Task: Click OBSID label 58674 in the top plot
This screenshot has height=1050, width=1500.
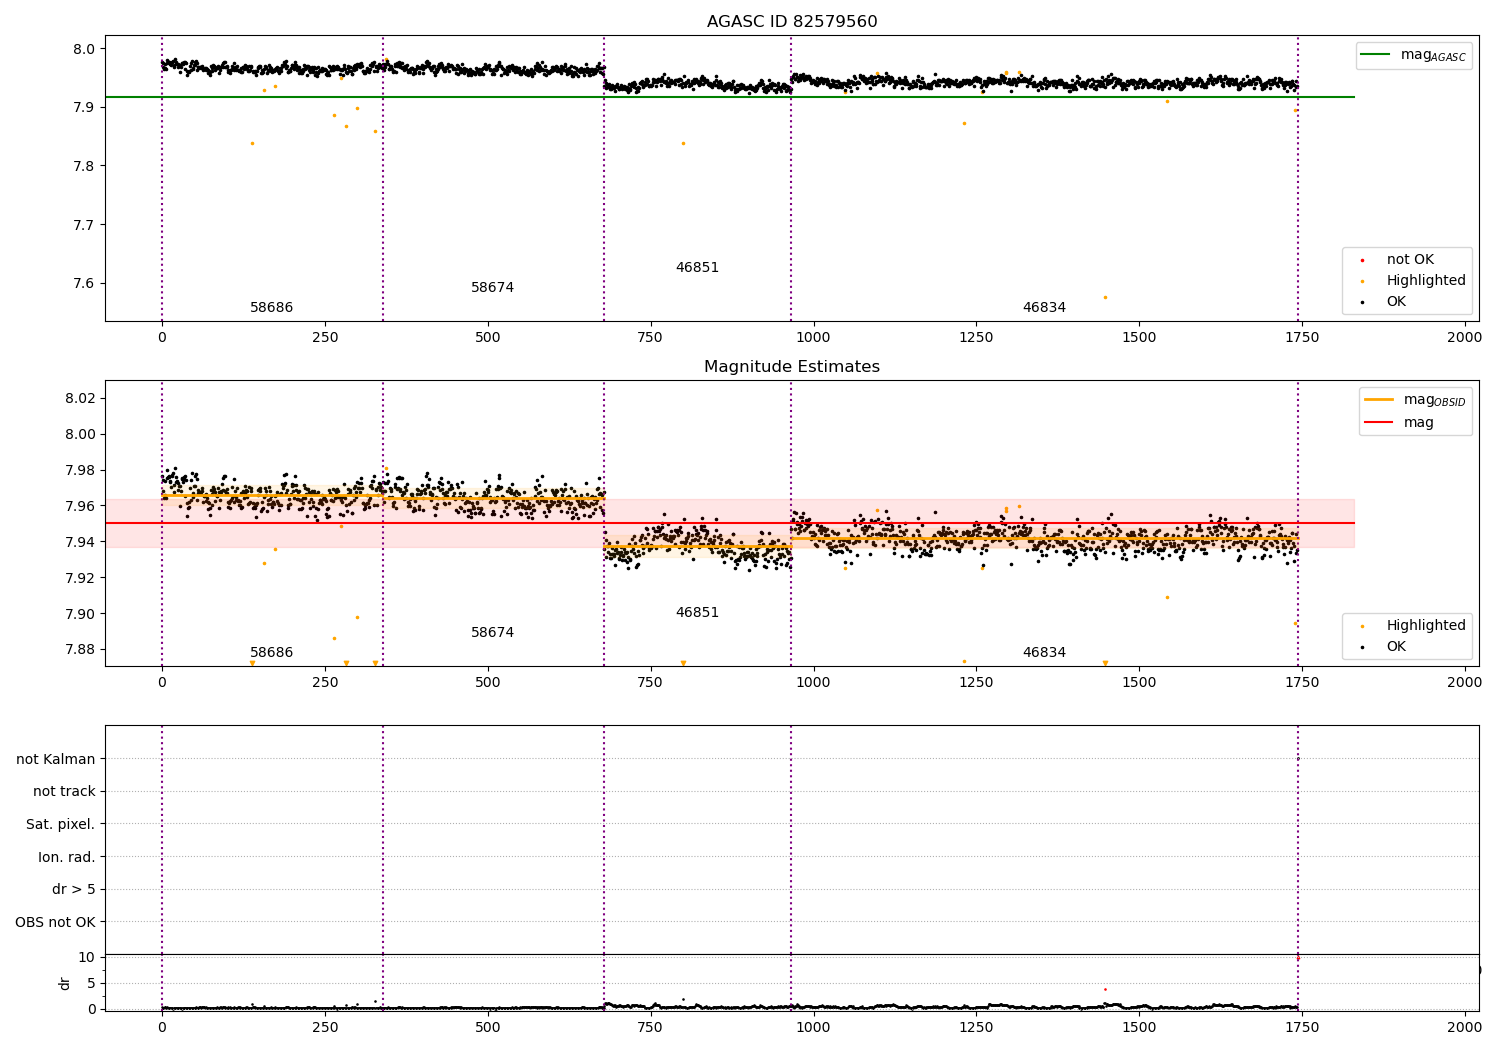Action: point(492,288)
